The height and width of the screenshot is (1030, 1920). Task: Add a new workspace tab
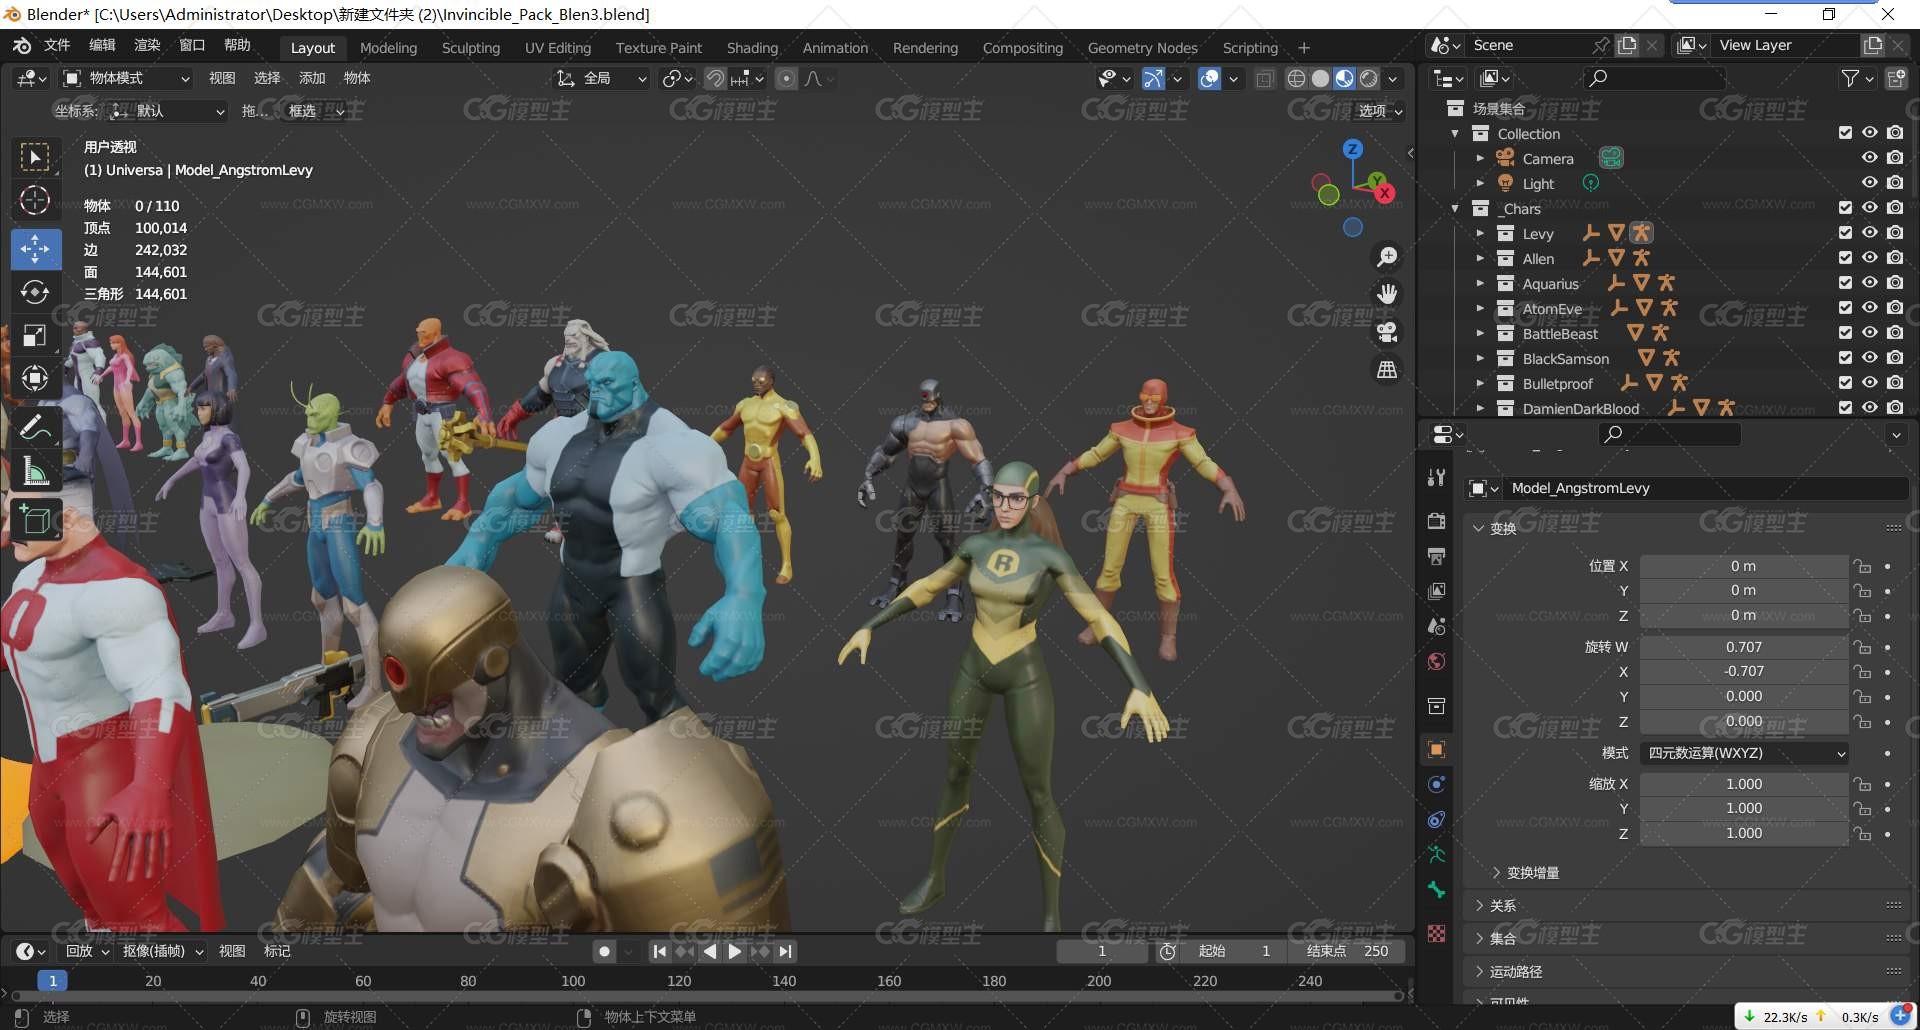click(x=1304, y=47)
